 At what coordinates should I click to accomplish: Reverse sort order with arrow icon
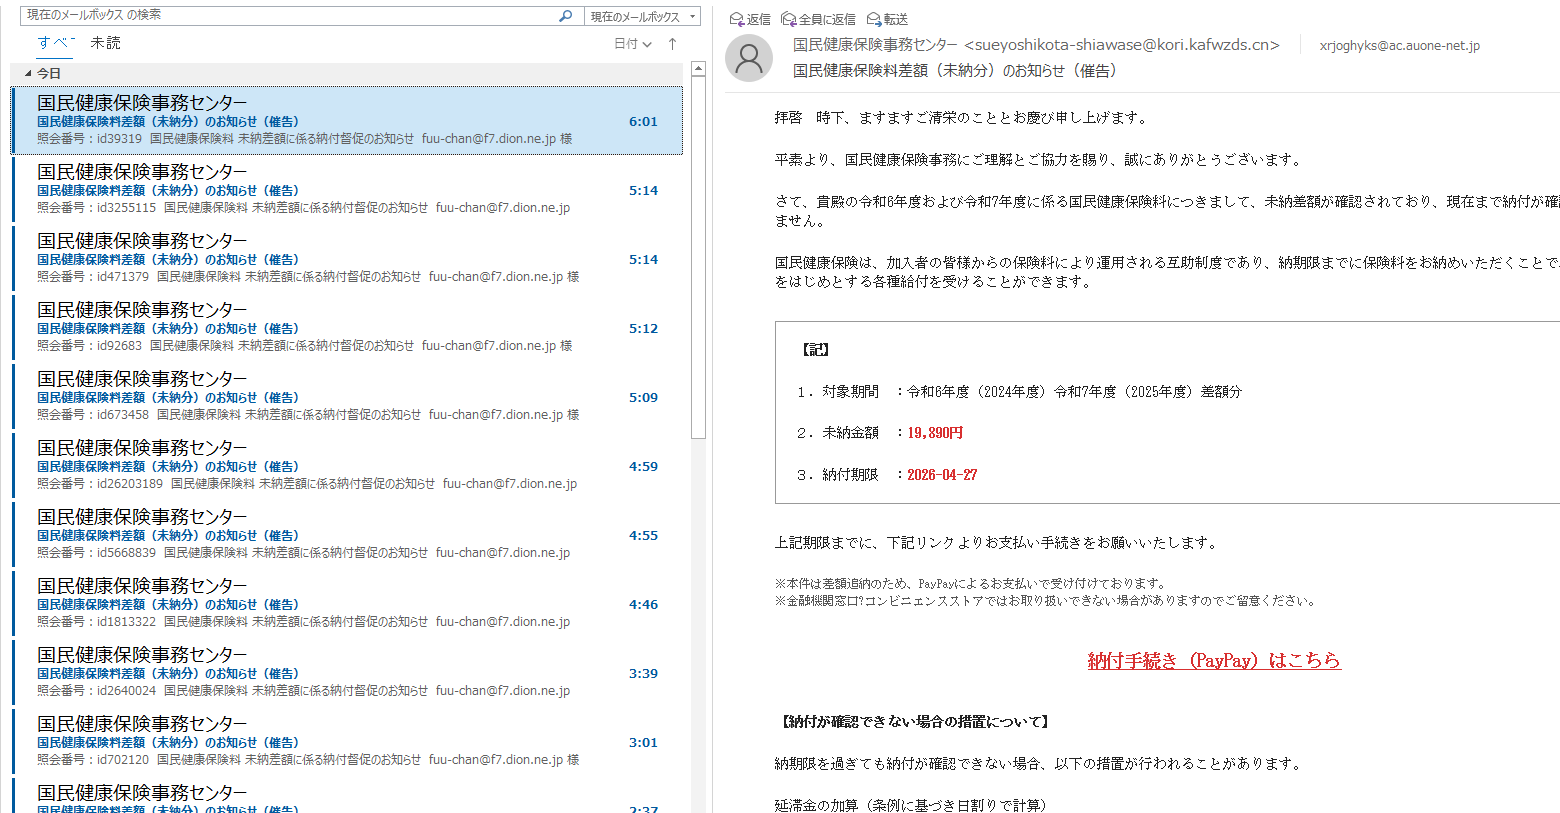tap(672, 44)
